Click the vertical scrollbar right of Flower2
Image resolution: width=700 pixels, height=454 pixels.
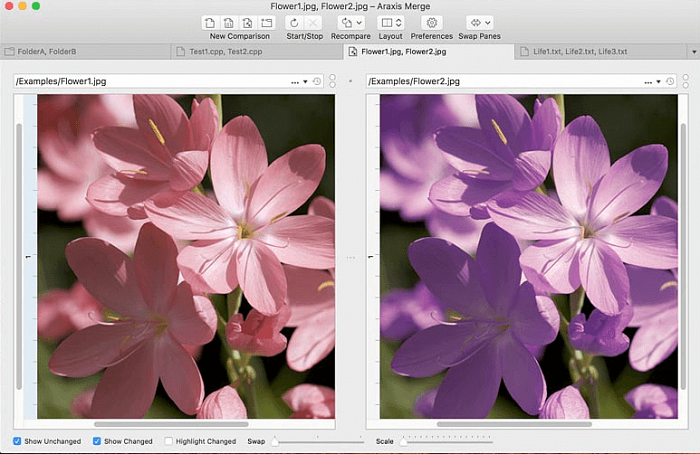pos(683,257)
